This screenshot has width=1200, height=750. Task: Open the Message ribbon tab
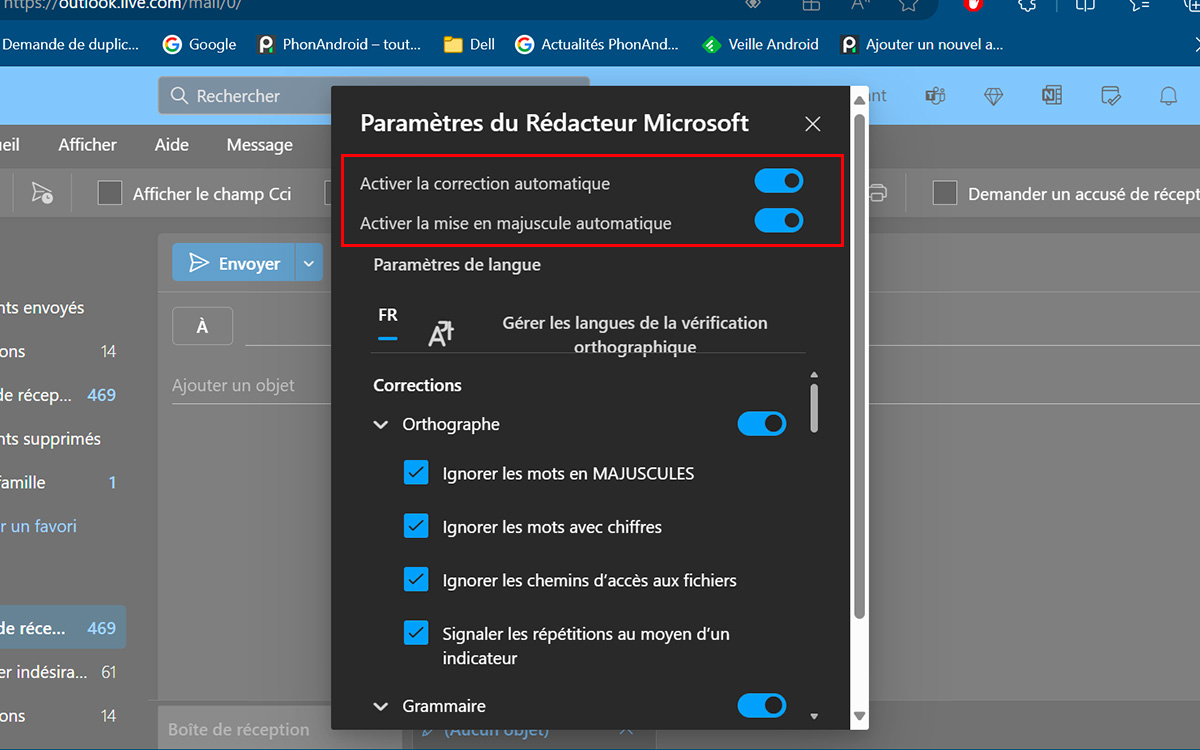coord(259,144)
